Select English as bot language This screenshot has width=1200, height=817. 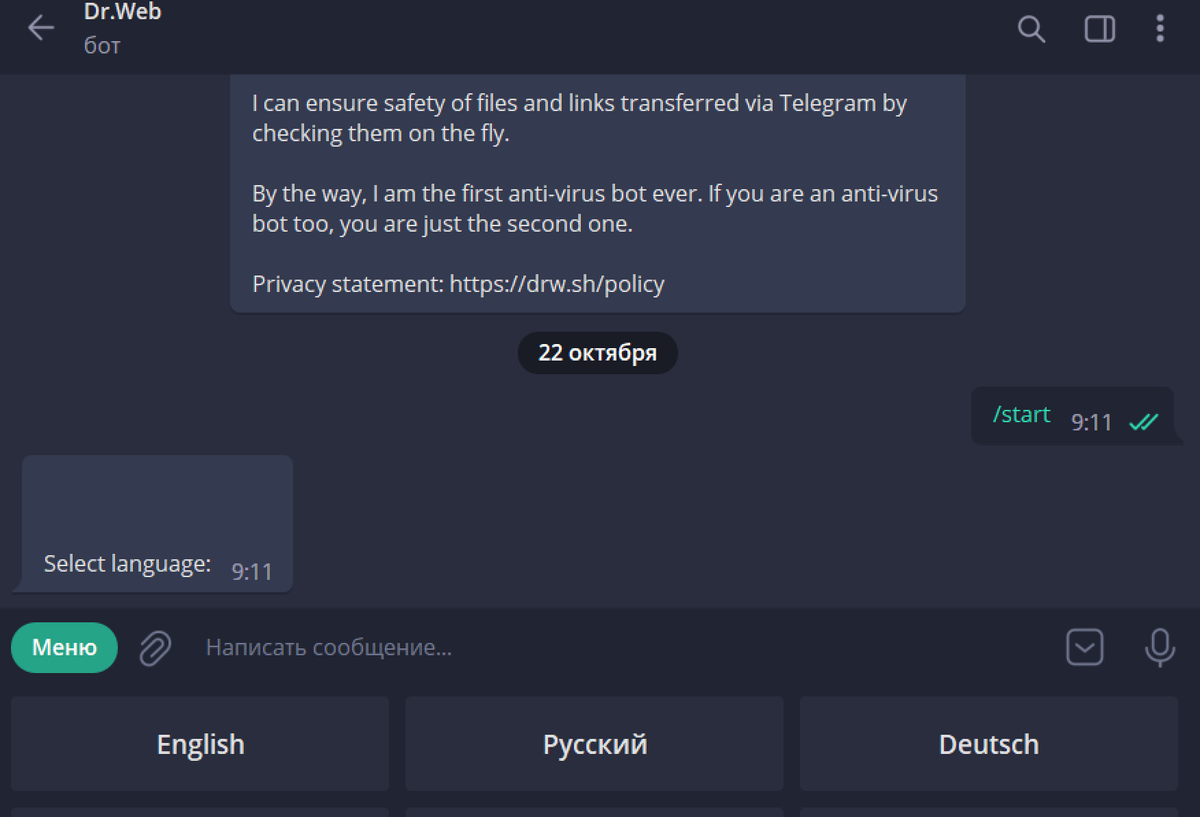click(x=200, y=744)
